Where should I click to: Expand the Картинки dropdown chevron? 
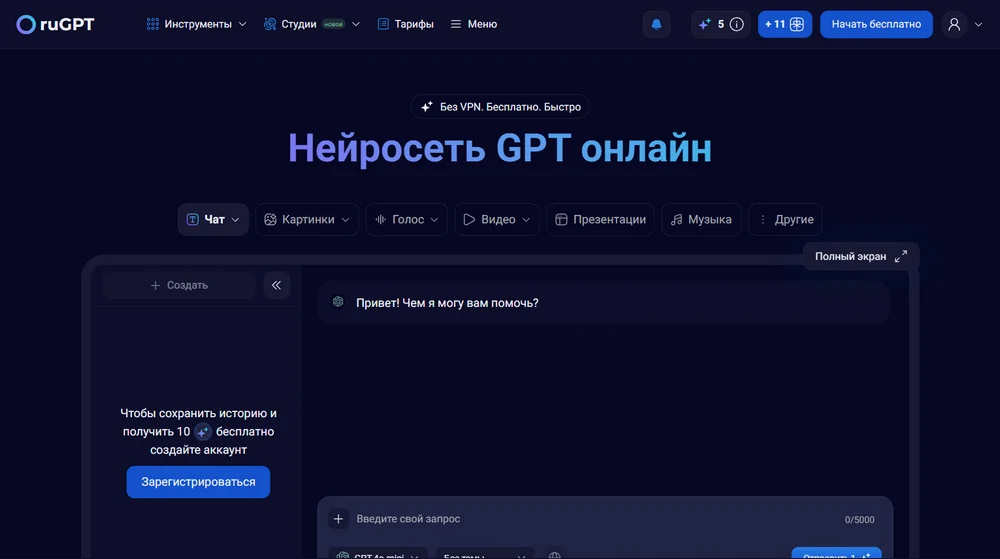click(x=346, y=220)
